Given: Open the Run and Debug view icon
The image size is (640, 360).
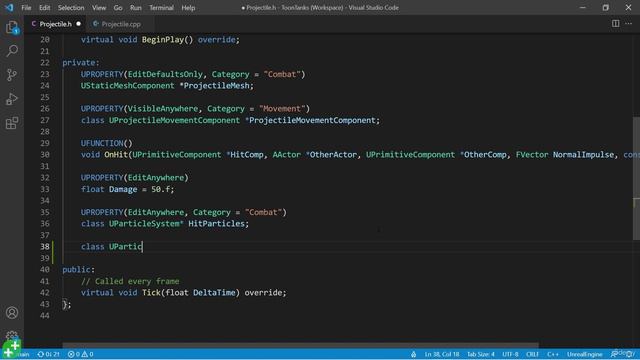Looking at the screenshot, I should tap(12, 99).
